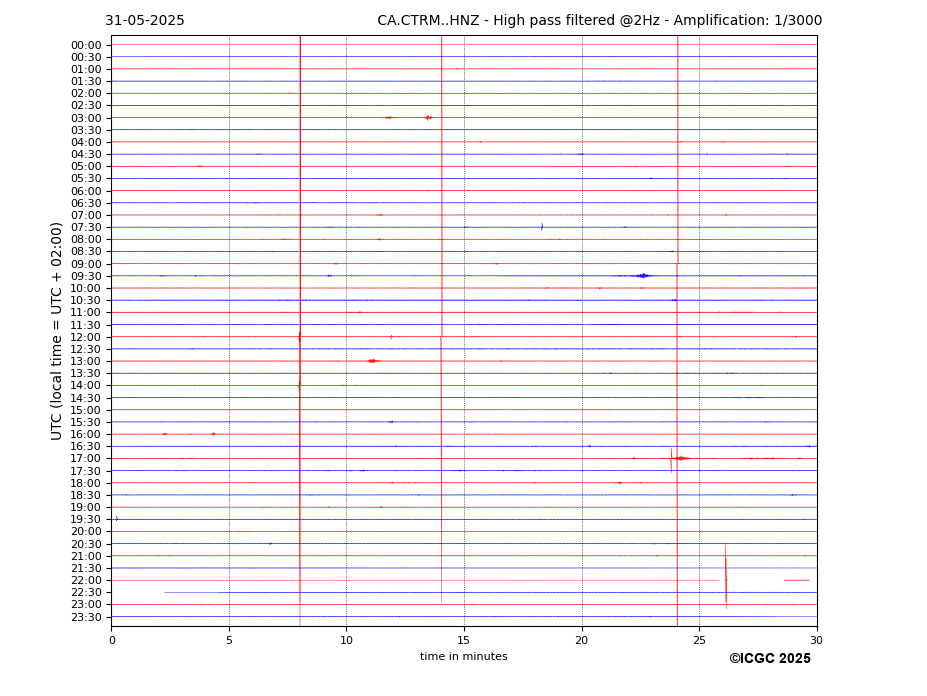This screenshot has height=696, width=927.
Task: Select the 21:00 time row label
Action: click(x=86, y=556)
